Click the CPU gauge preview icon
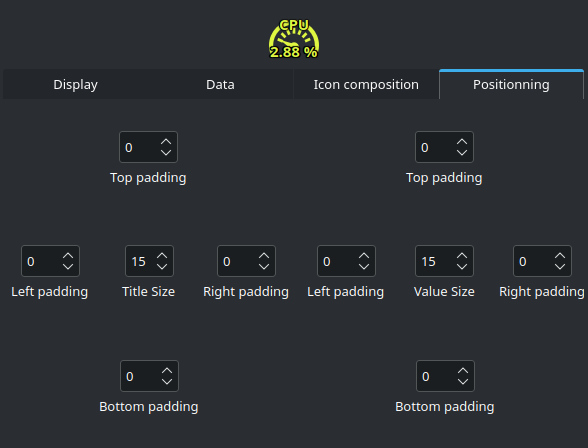The width and height of the screenshot is (588, 448). (294, 39)
